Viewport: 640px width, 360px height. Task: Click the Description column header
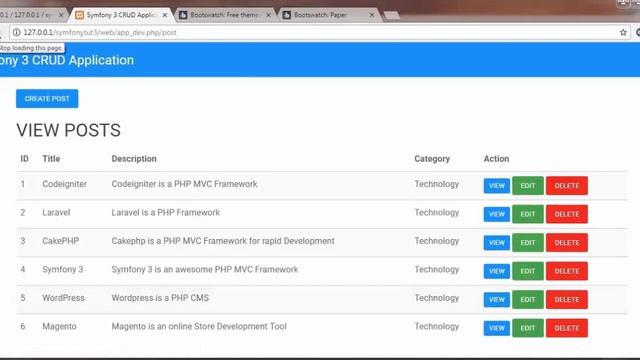[134, 159]
